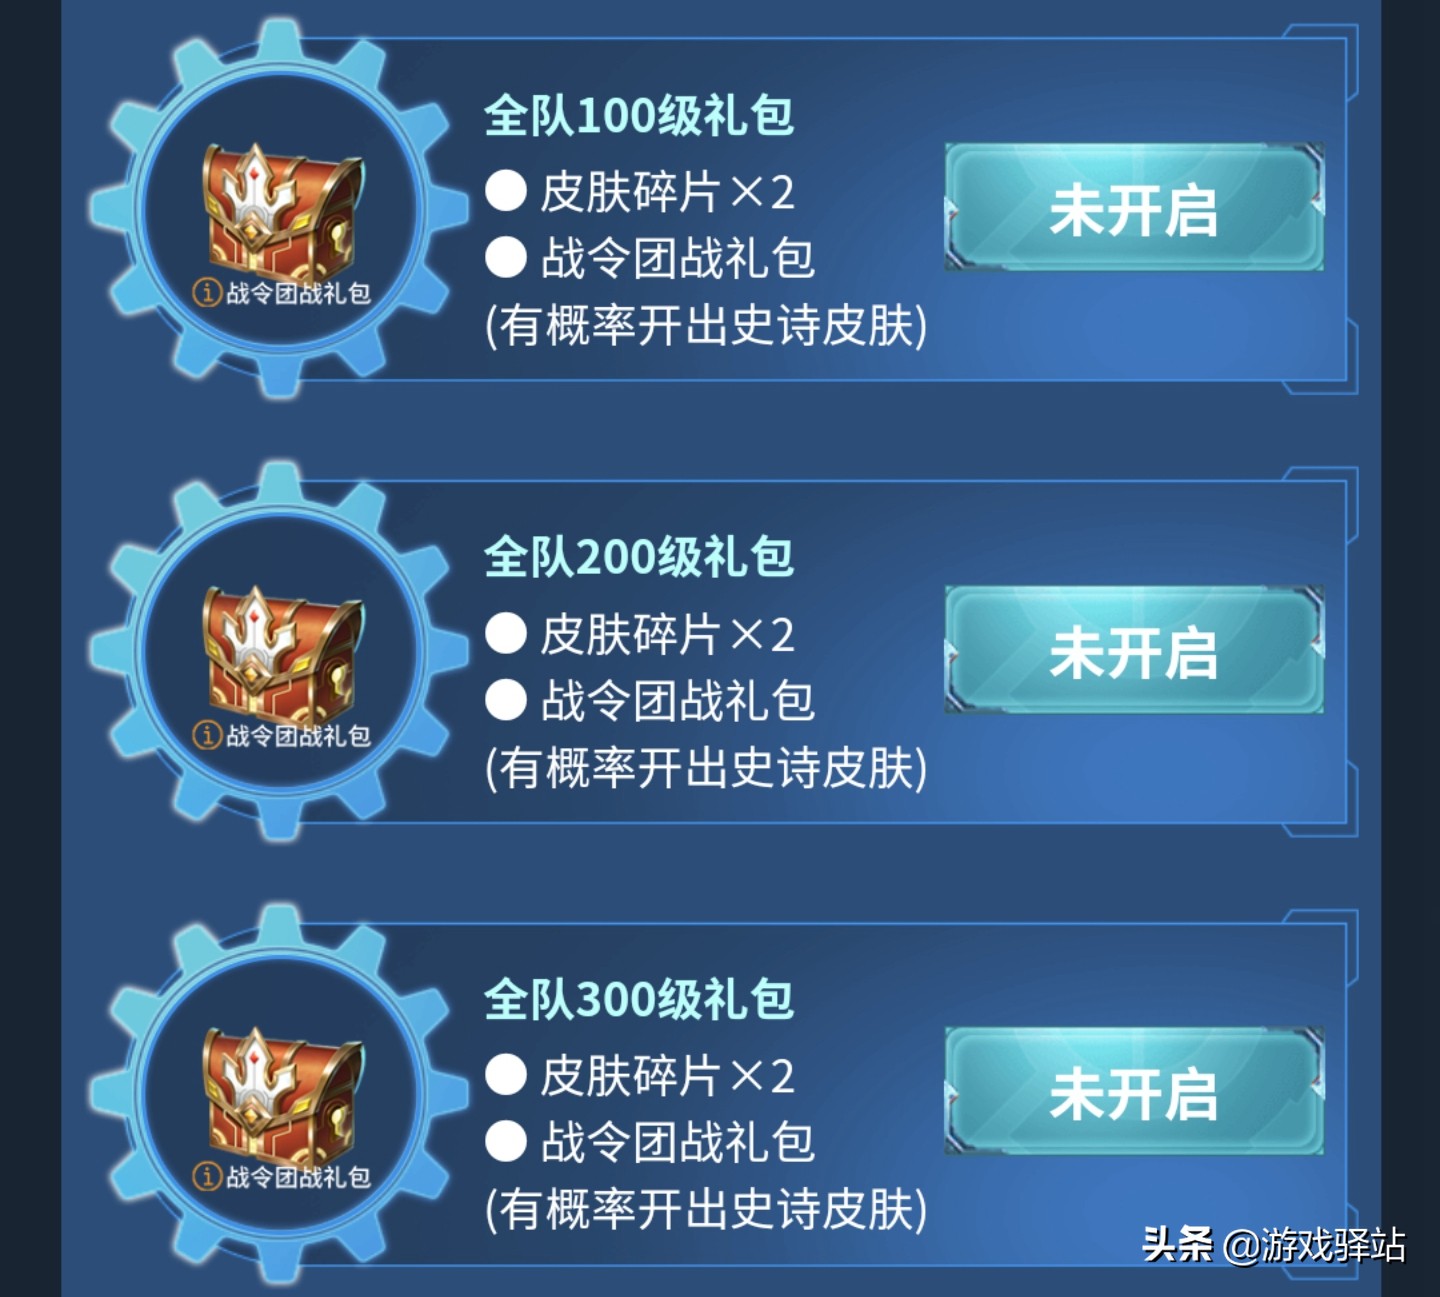Click the 100级 gift pack treasure chest icon
This screenshot has width=1440, height=1297.
point(282,208)
